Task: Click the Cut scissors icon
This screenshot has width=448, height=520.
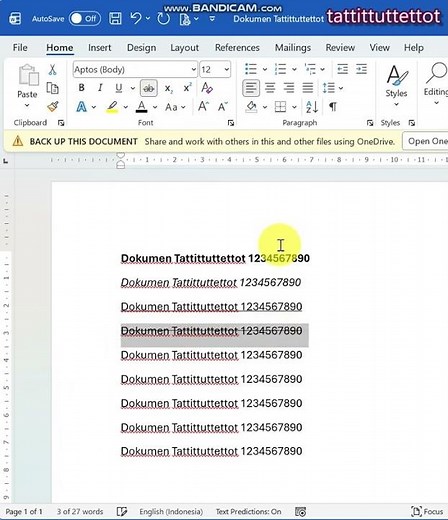Action: coord(52,70)
